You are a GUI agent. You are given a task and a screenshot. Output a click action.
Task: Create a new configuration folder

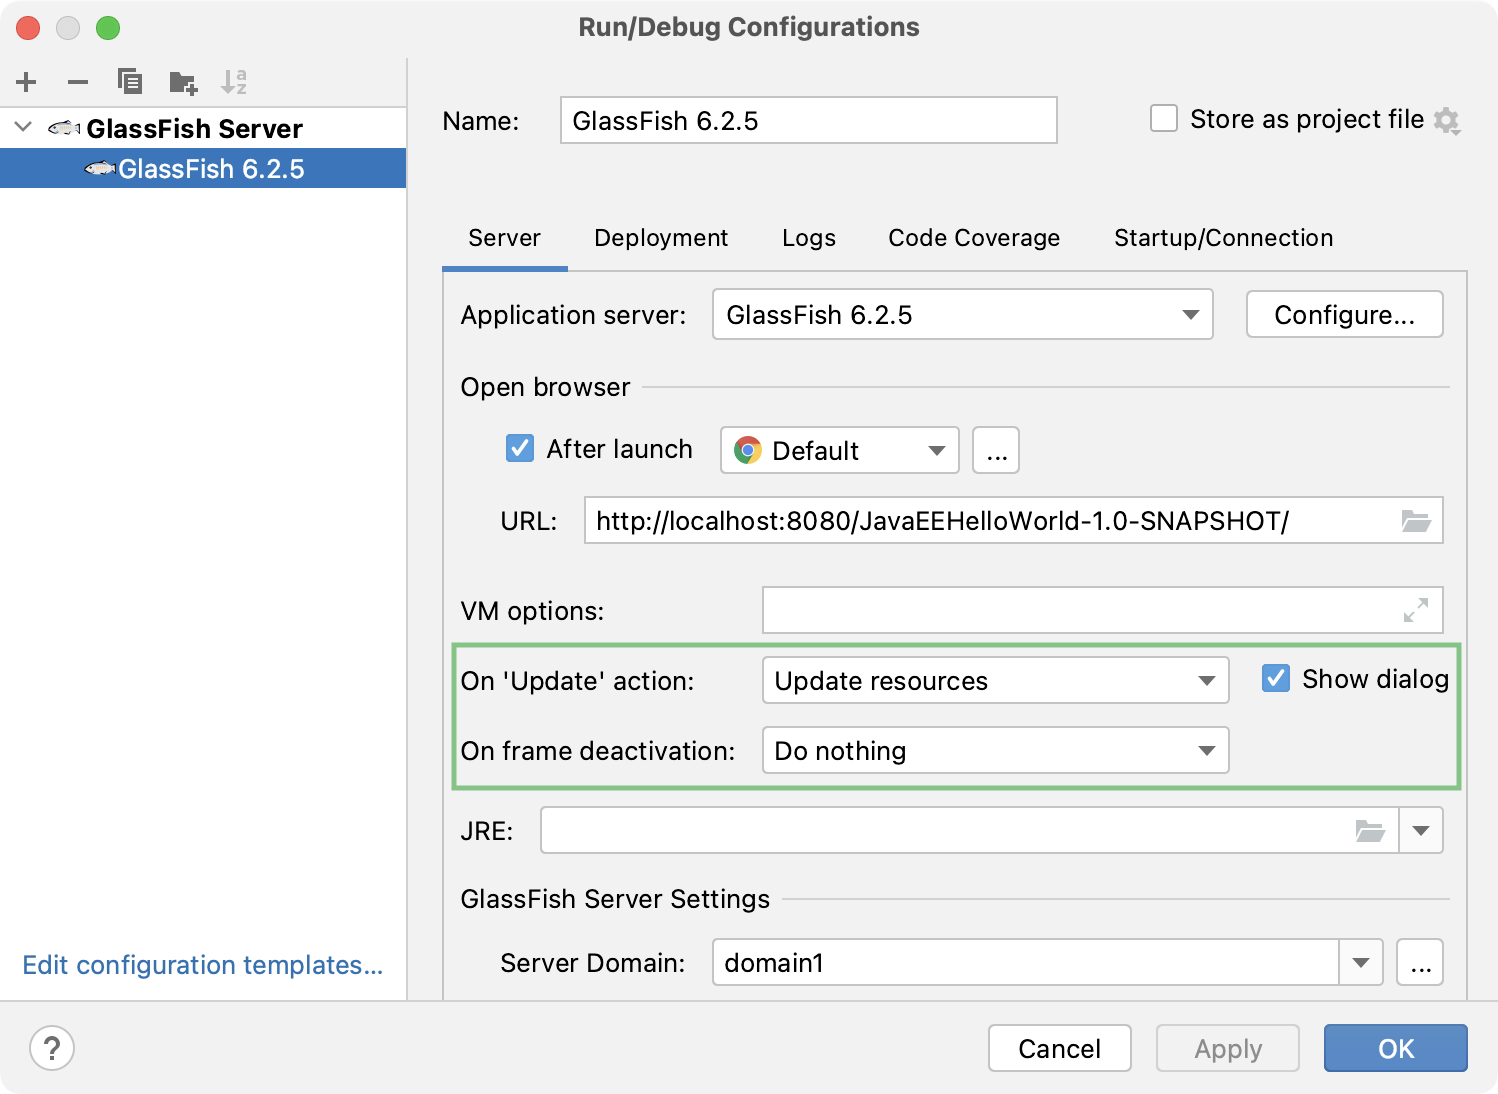183,82
